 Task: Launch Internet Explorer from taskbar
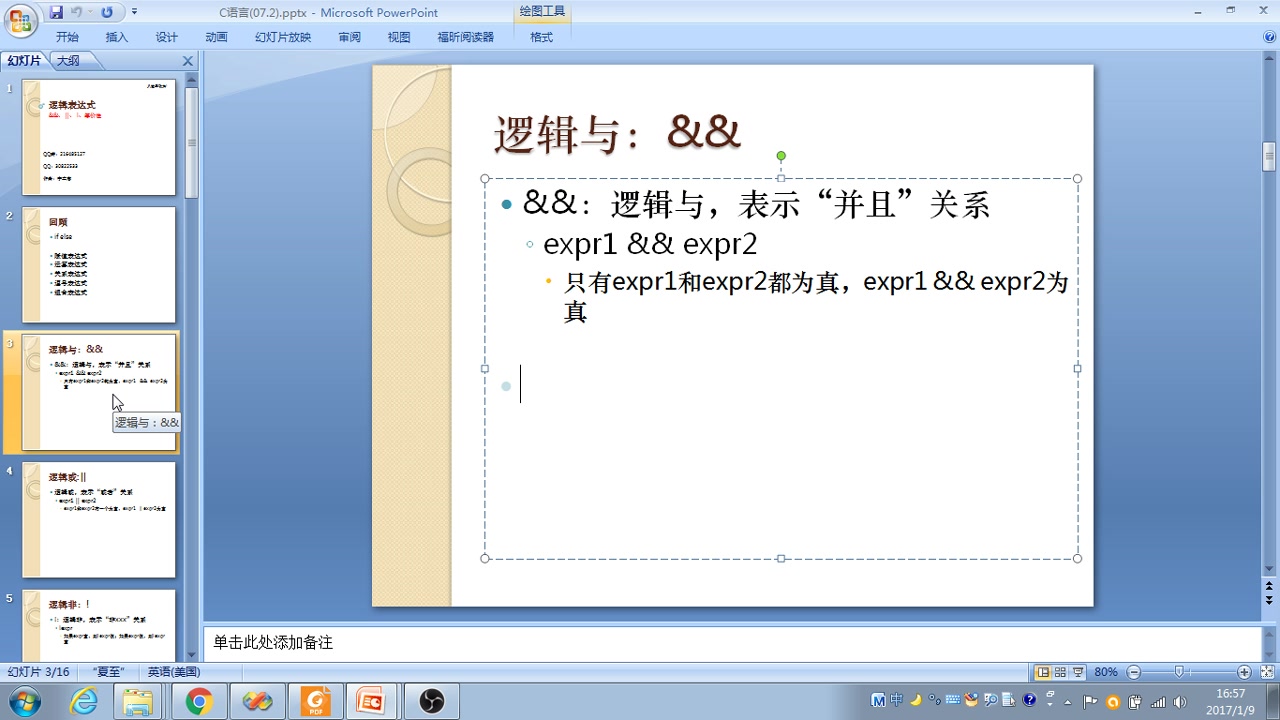coord(84,702)
